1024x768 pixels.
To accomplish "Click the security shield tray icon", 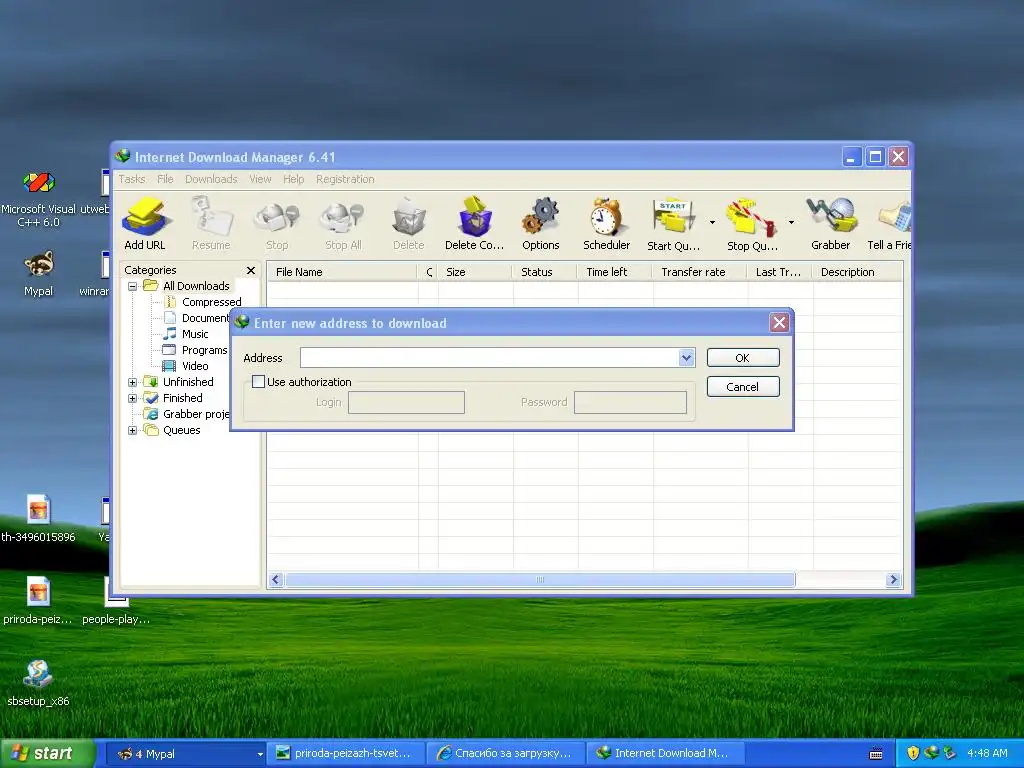I will (x=913, y=753).
